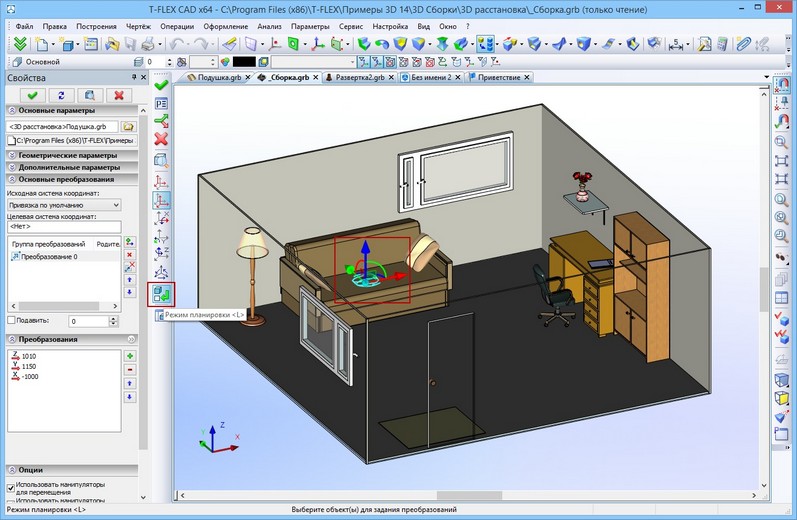Click the green plus add transformation button
Viewport: 797px width, 520px height.
tap(130, 356)
